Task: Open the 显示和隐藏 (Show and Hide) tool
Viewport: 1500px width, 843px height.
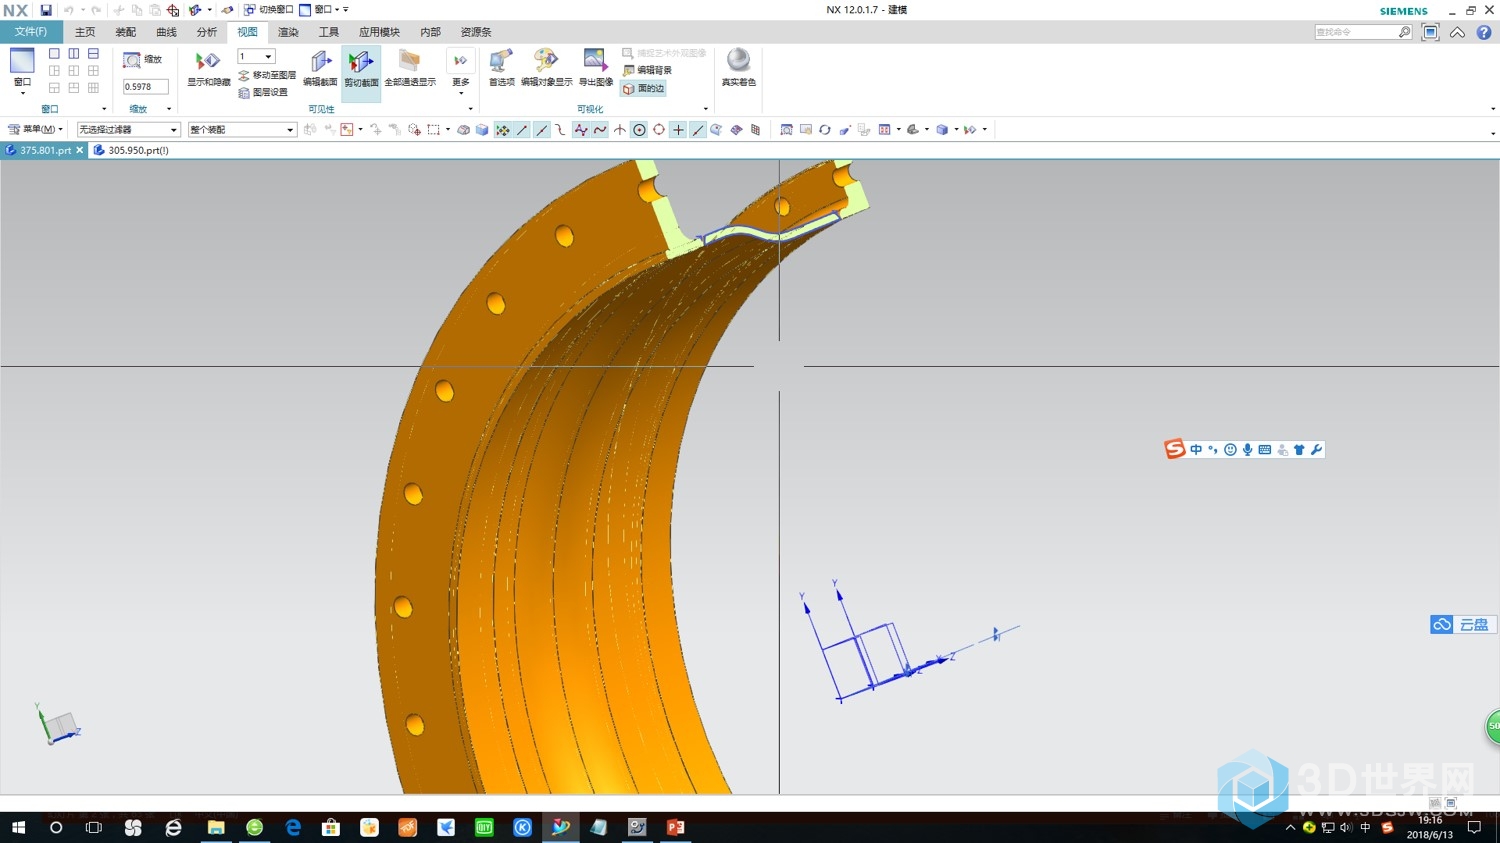Action: [x=208, y=69]
